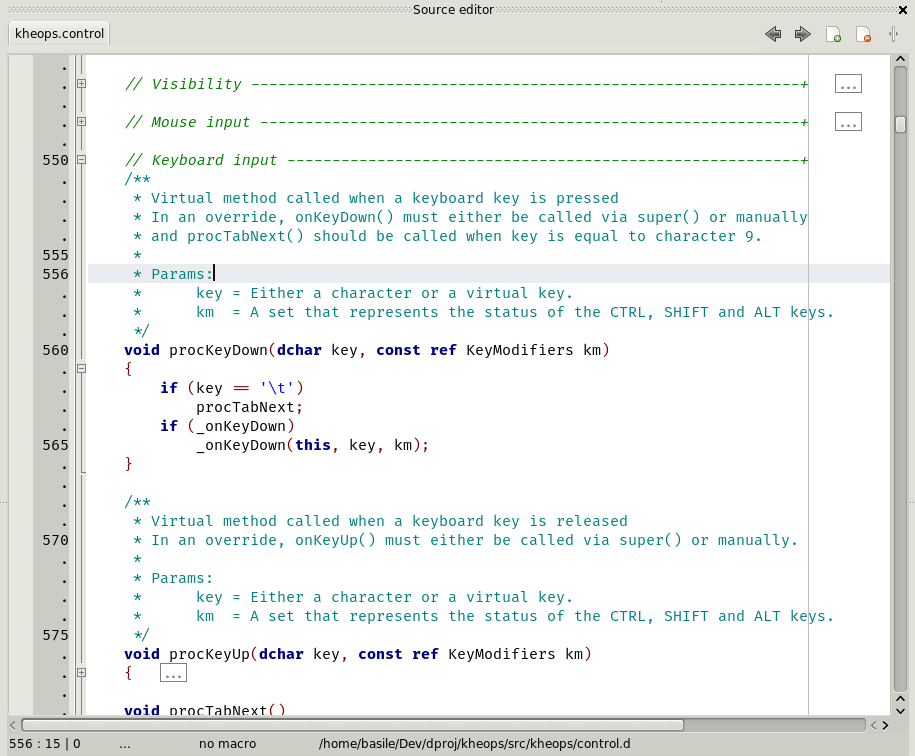The height and width of the screenshot is (756, 915).
Task: Click the vertical scrollbar thumb
Action: 900,125
